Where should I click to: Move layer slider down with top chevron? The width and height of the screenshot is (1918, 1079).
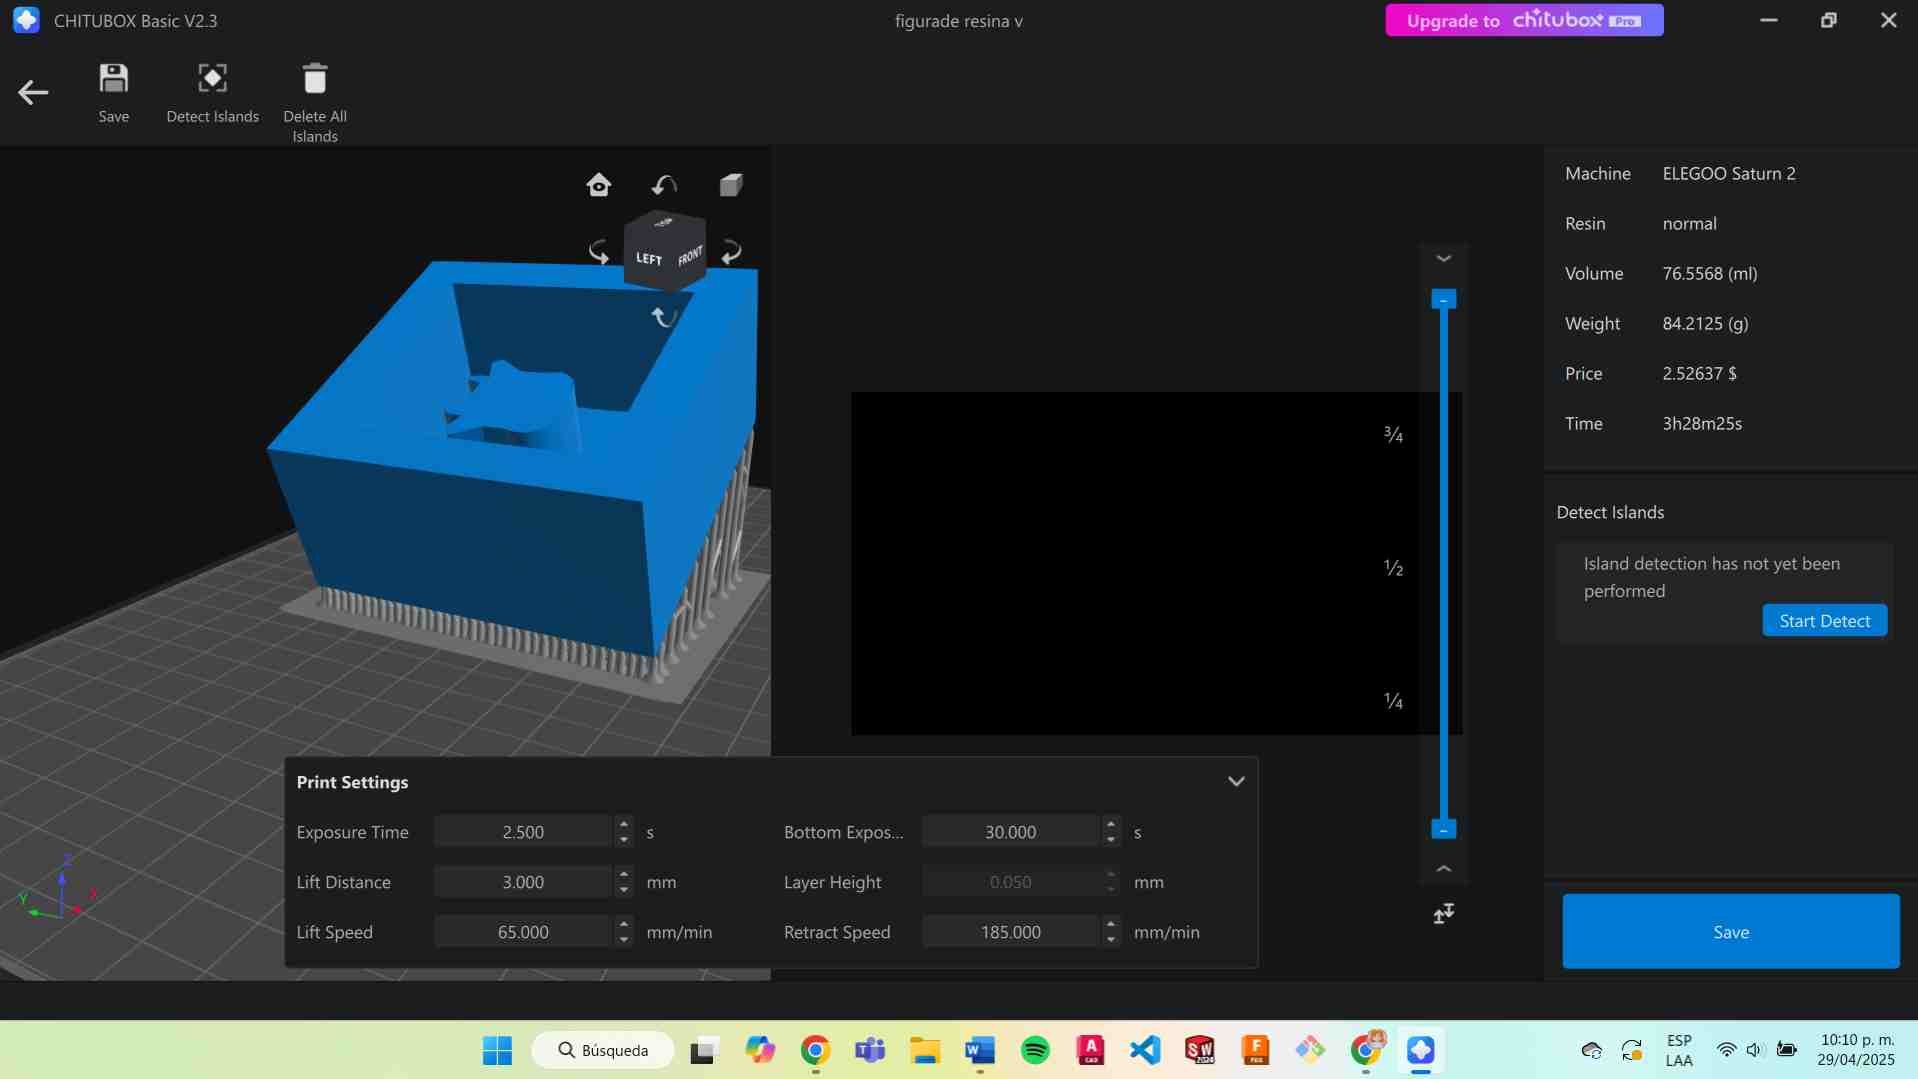(x=1444, y=259)
